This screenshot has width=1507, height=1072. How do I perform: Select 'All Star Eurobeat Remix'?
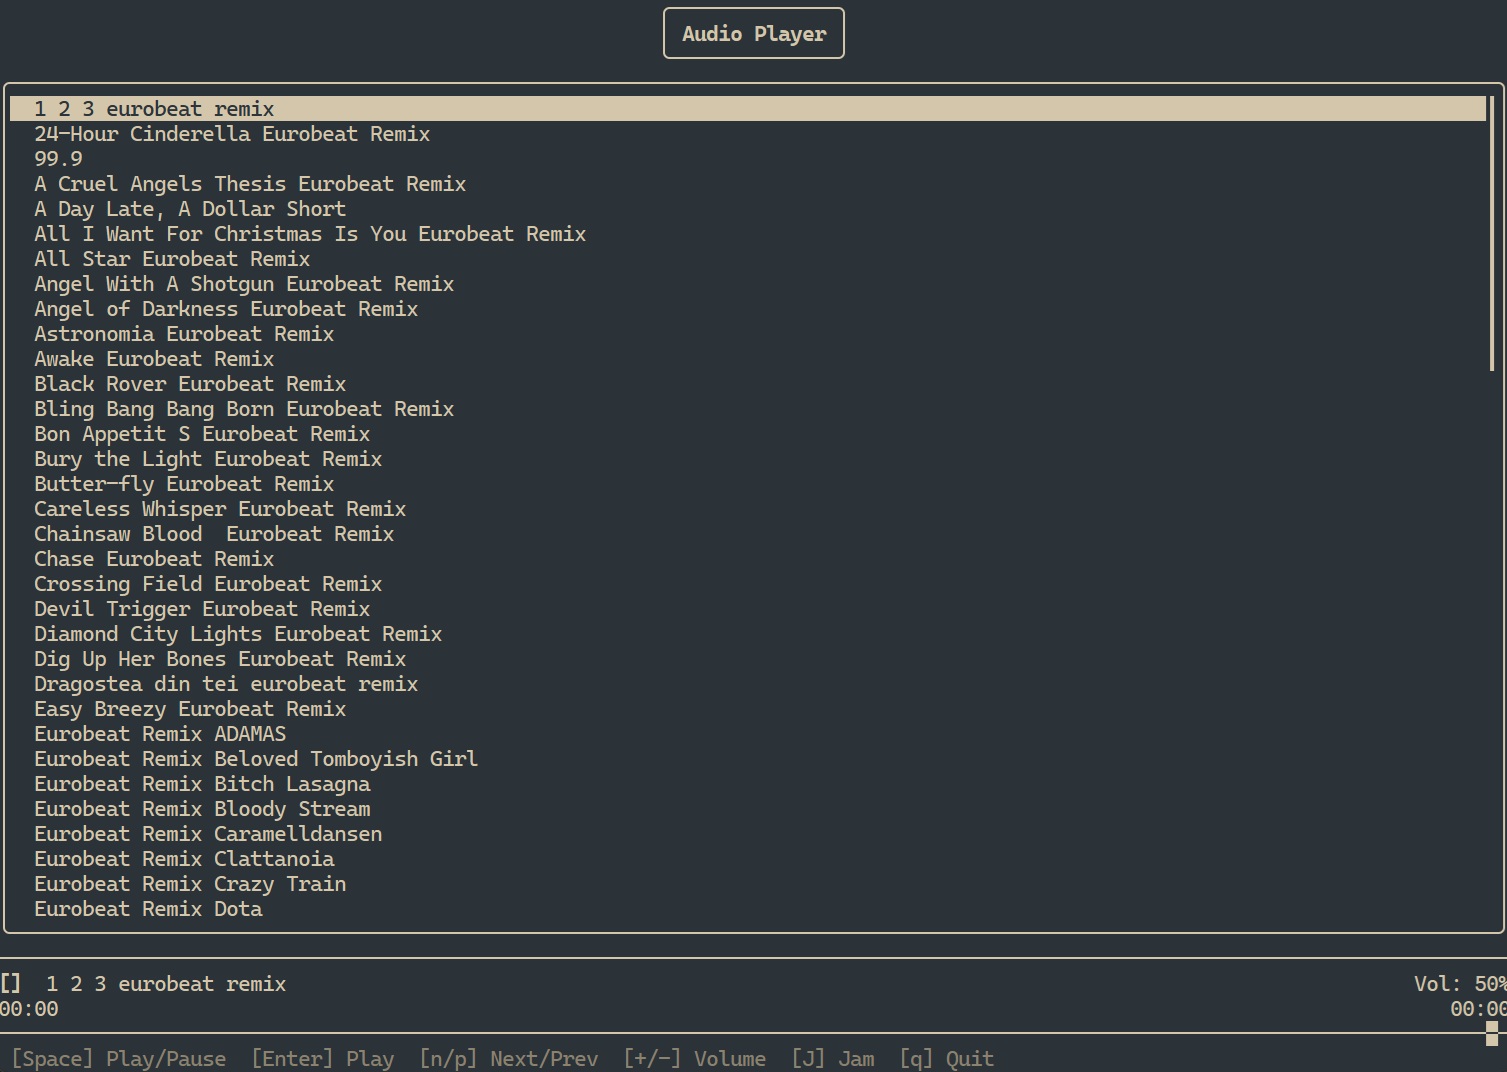point(172,258)
